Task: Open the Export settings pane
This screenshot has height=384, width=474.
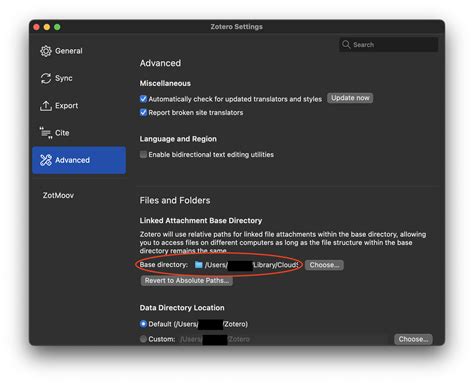Action: click(x=79, y=106)
